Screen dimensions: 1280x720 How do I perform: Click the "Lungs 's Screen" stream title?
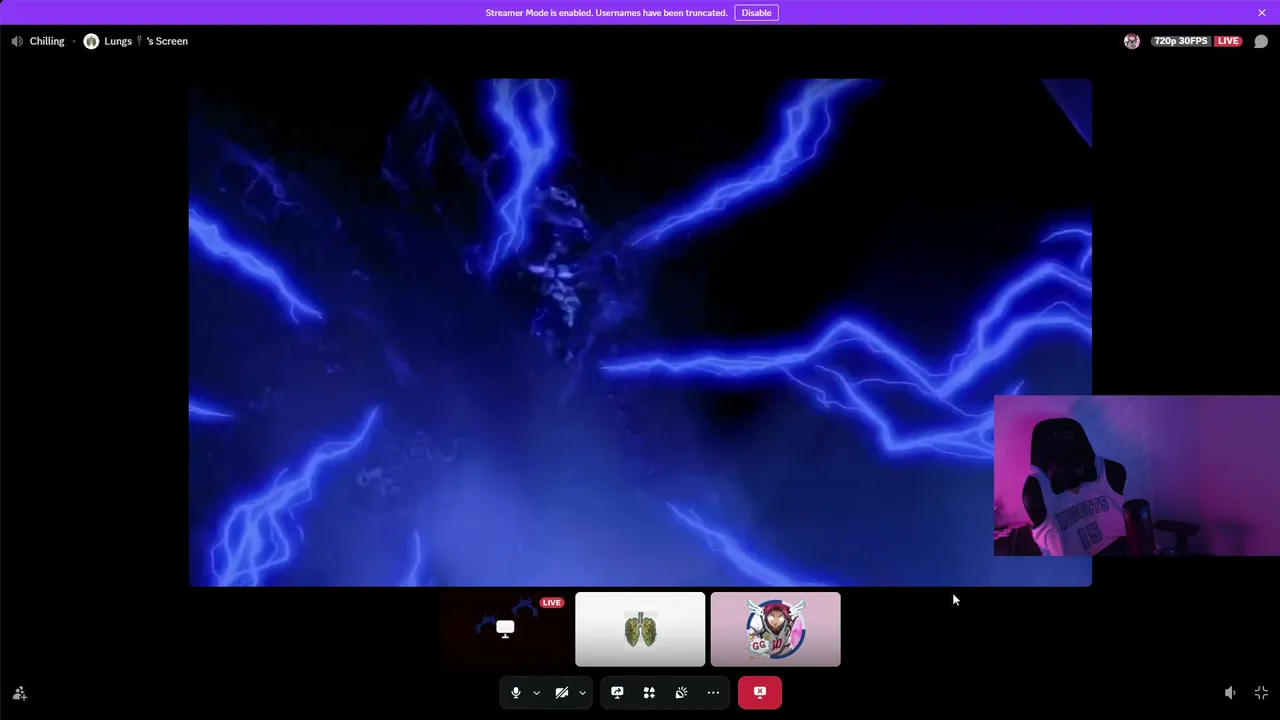click(146, 41)
